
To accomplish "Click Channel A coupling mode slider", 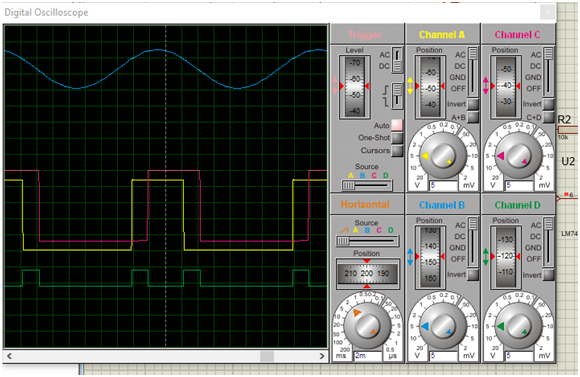I will [473, 72].
